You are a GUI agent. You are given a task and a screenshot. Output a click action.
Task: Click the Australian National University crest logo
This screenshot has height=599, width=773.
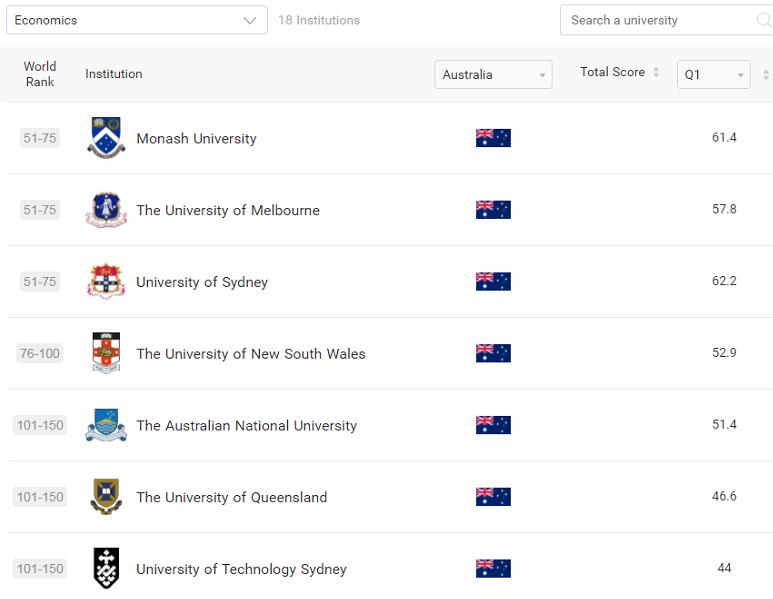point(106,425)
